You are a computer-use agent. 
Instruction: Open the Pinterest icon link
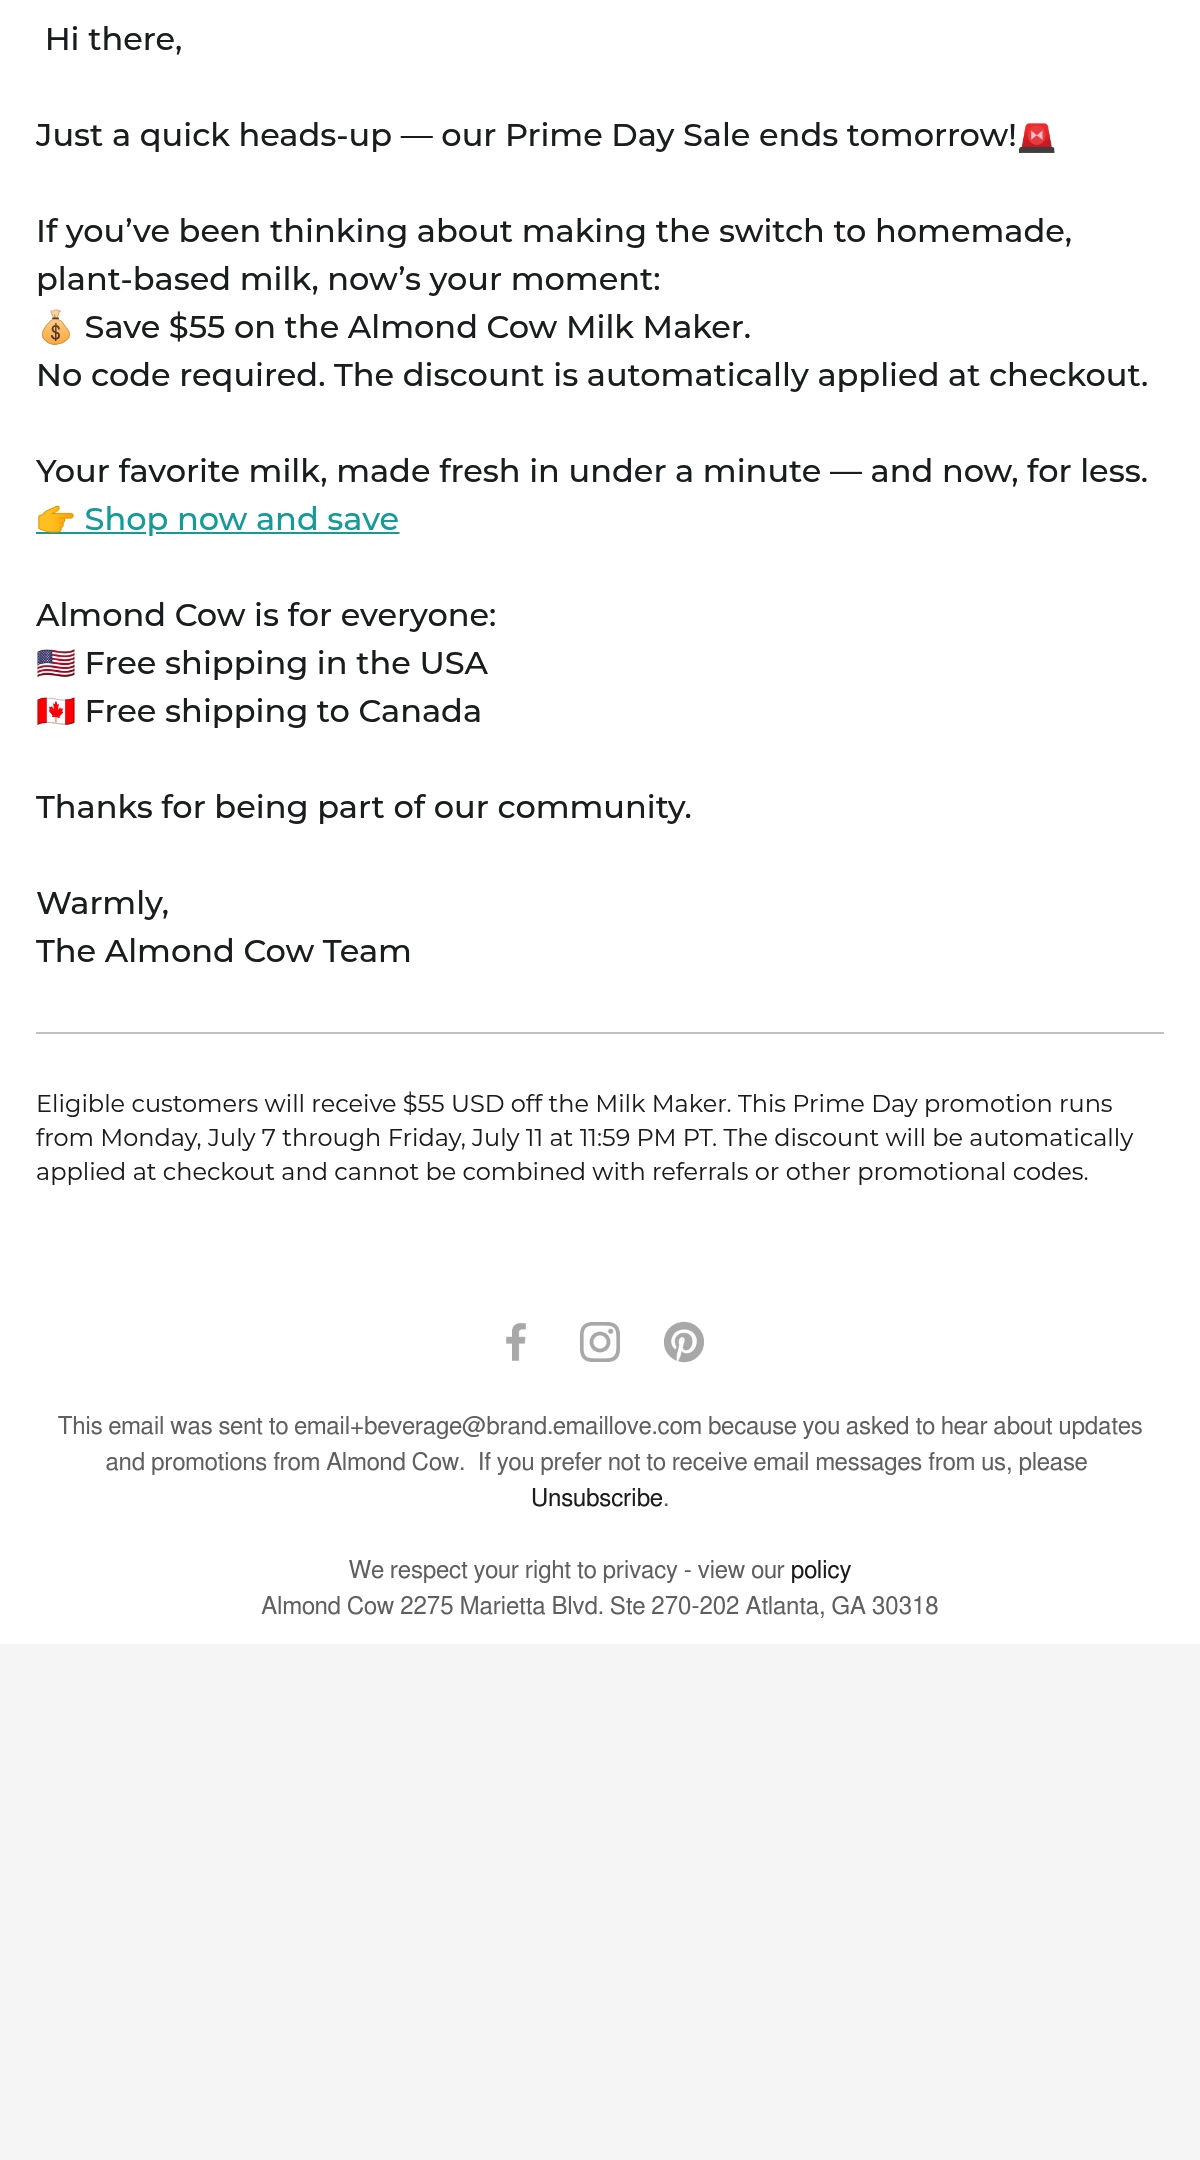click(684, 1342)
